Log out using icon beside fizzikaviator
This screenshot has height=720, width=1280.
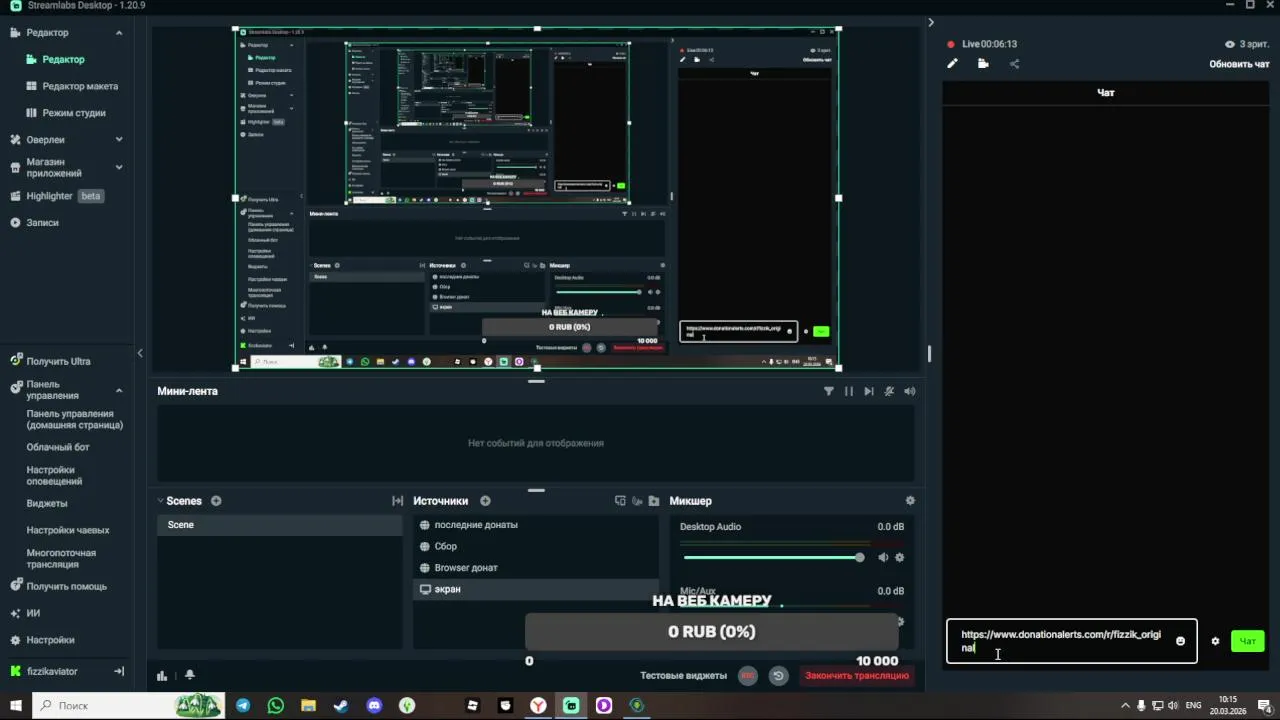pyautogui.click(x=119, y=671)
